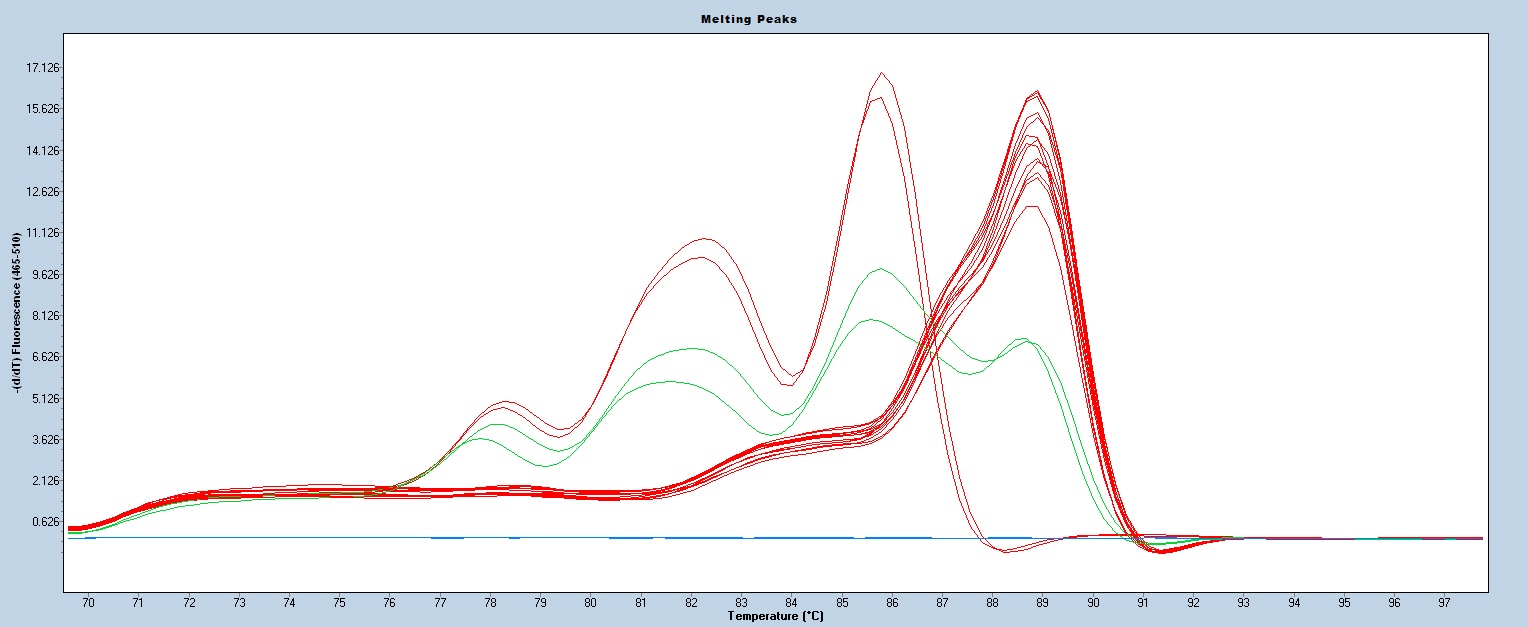Select the 0.626 y-axis tick value

pos(43,522)
